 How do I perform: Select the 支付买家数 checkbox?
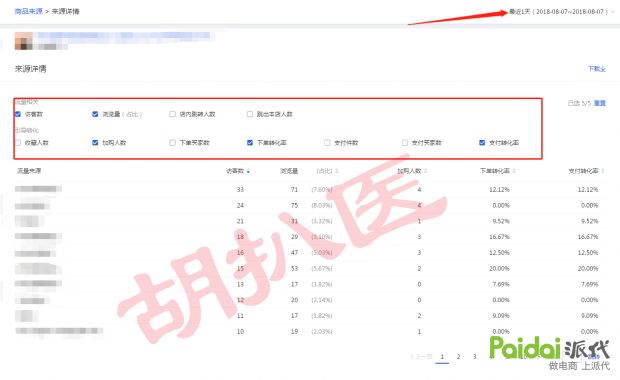click(405, 143)
